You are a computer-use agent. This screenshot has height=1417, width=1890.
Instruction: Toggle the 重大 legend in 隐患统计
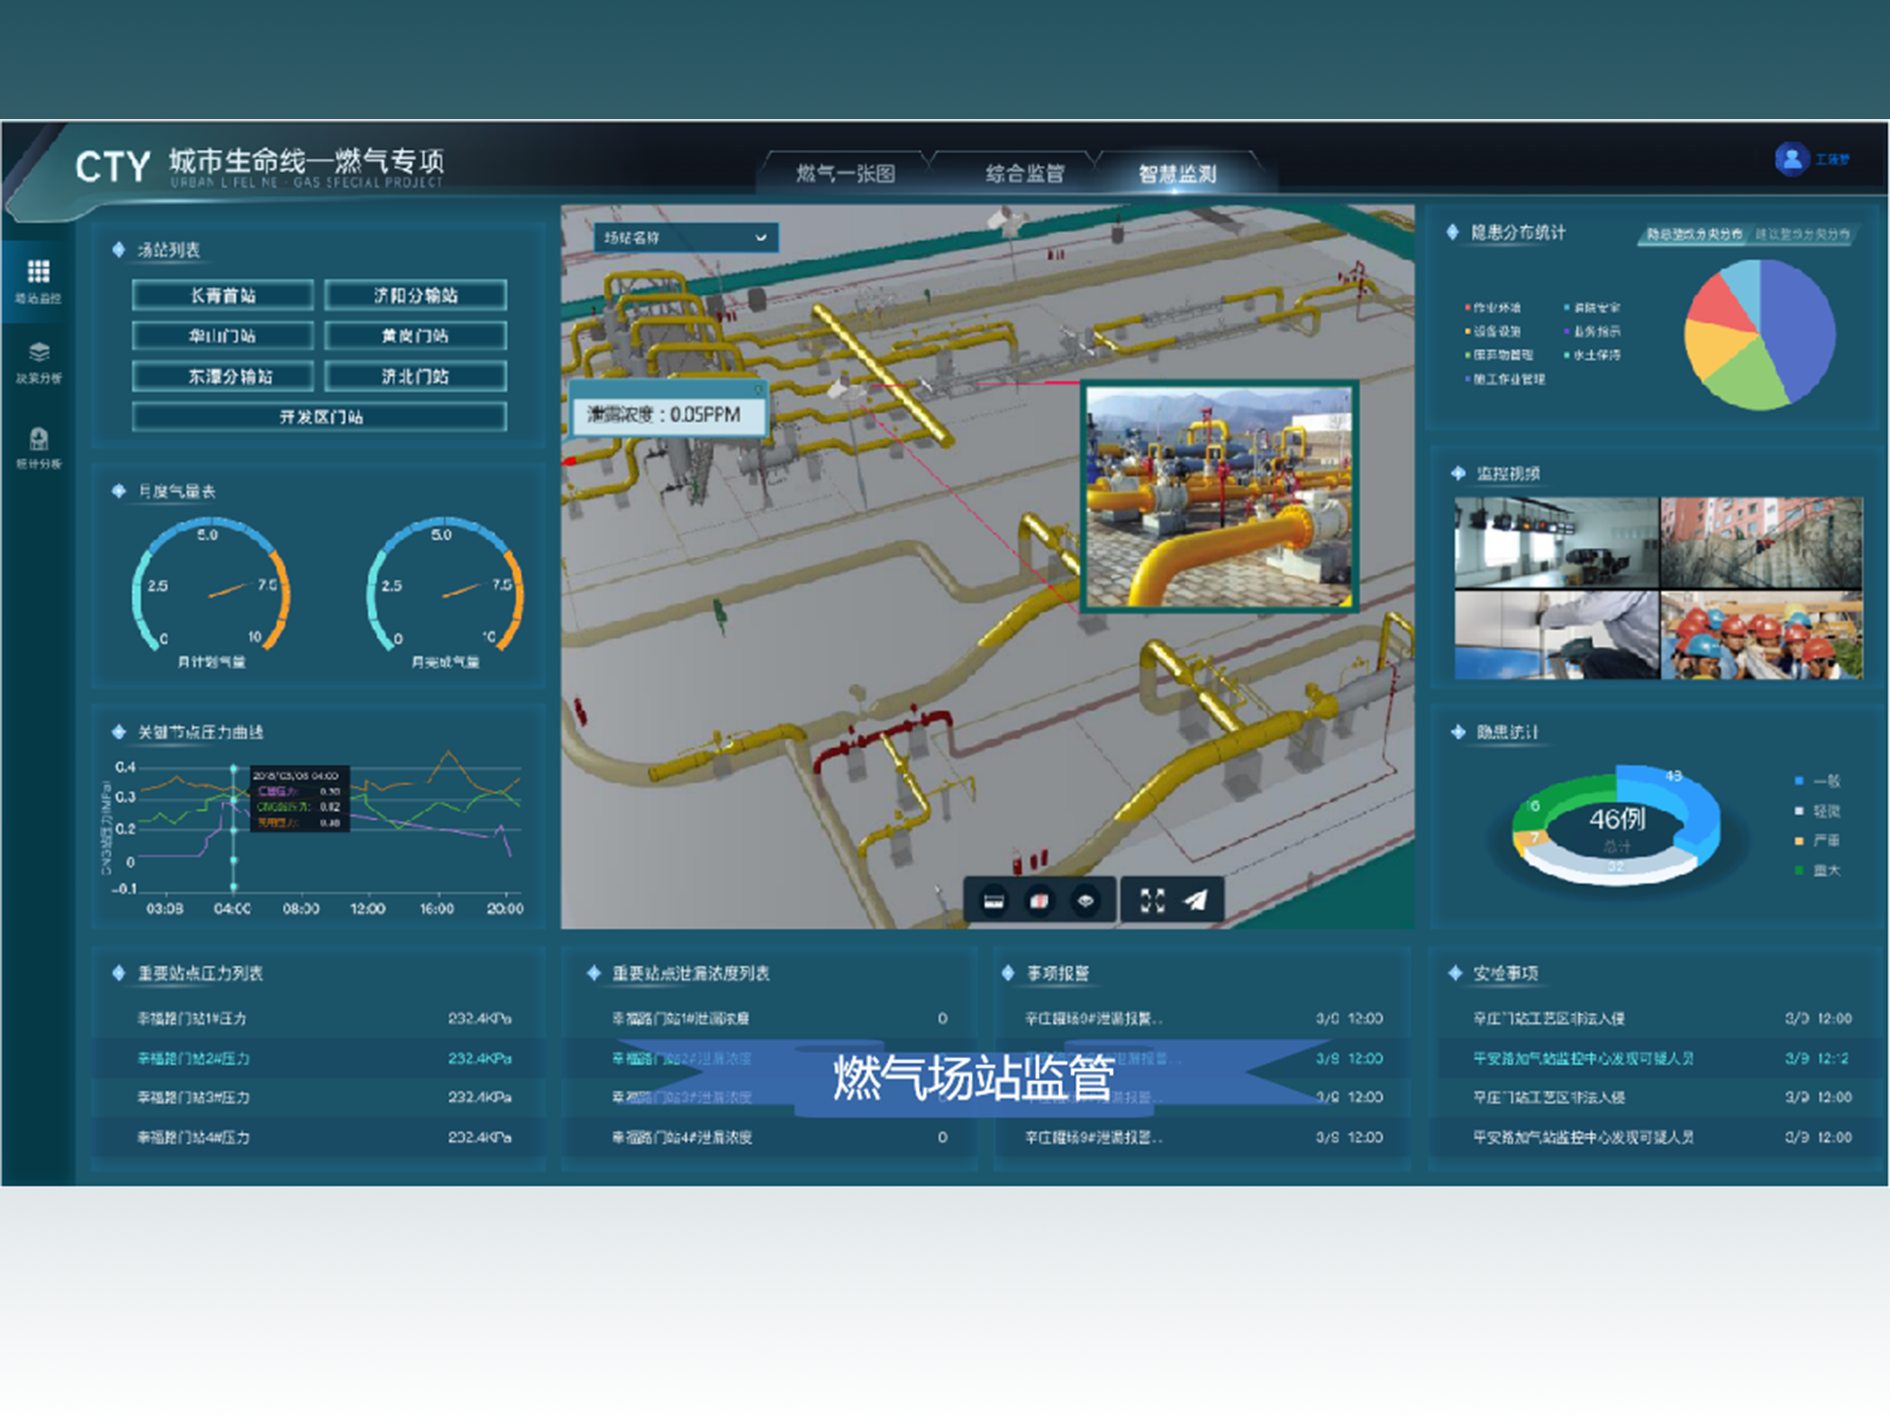tap(1817, 871)
